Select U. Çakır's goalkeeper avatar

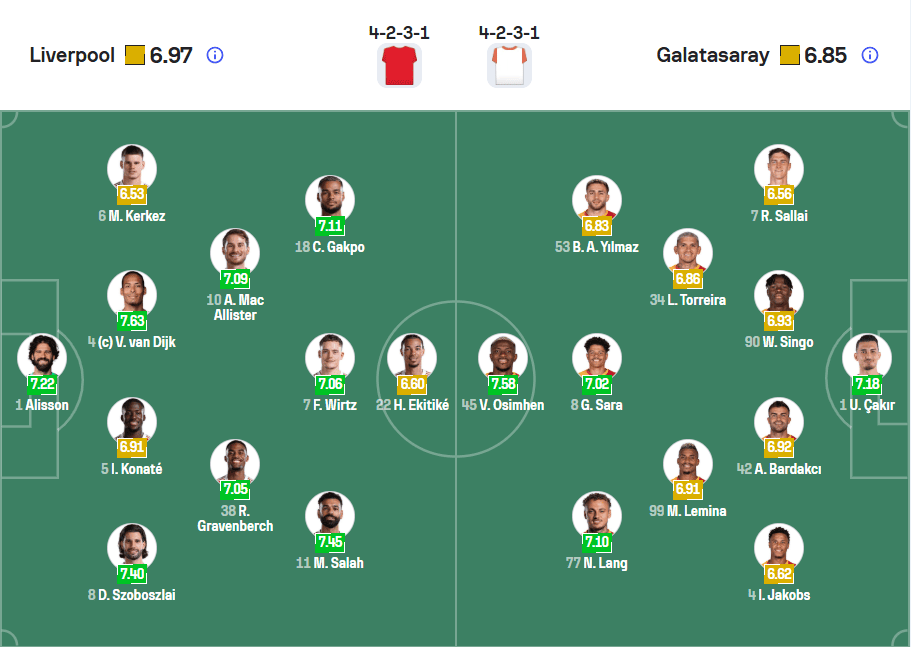pos(867,357)
